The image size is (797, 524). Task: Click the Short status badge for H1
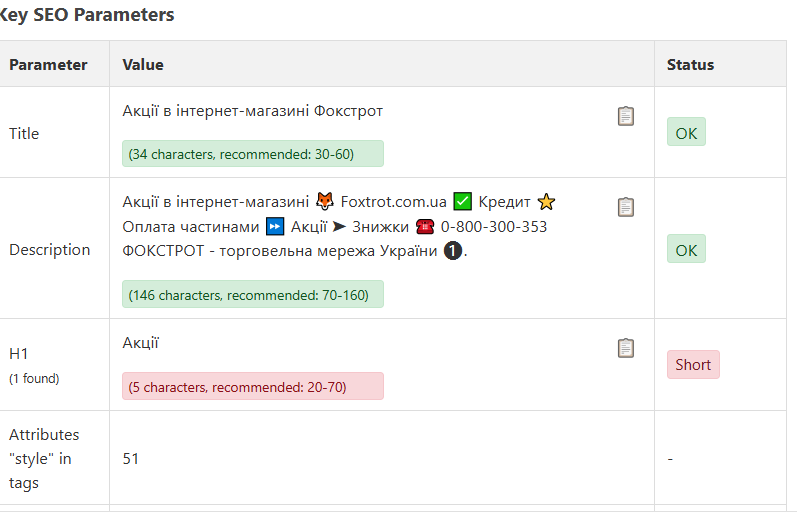pos(693,364)
